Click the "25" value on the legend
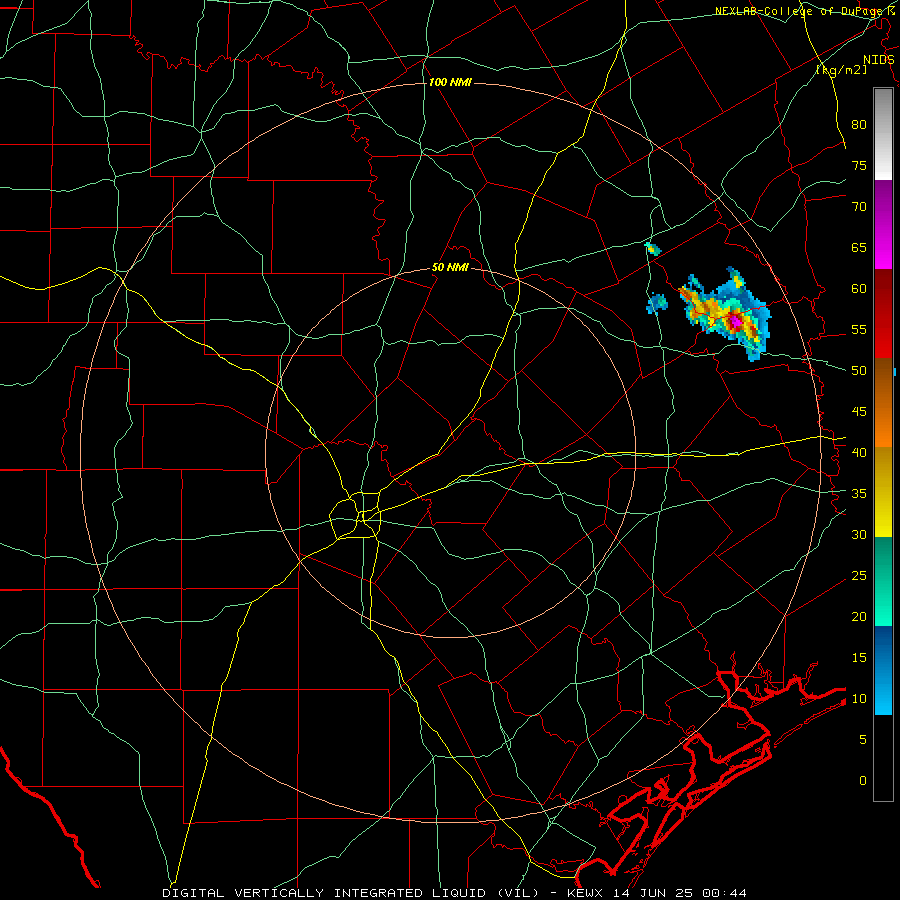 click(859, 576)
